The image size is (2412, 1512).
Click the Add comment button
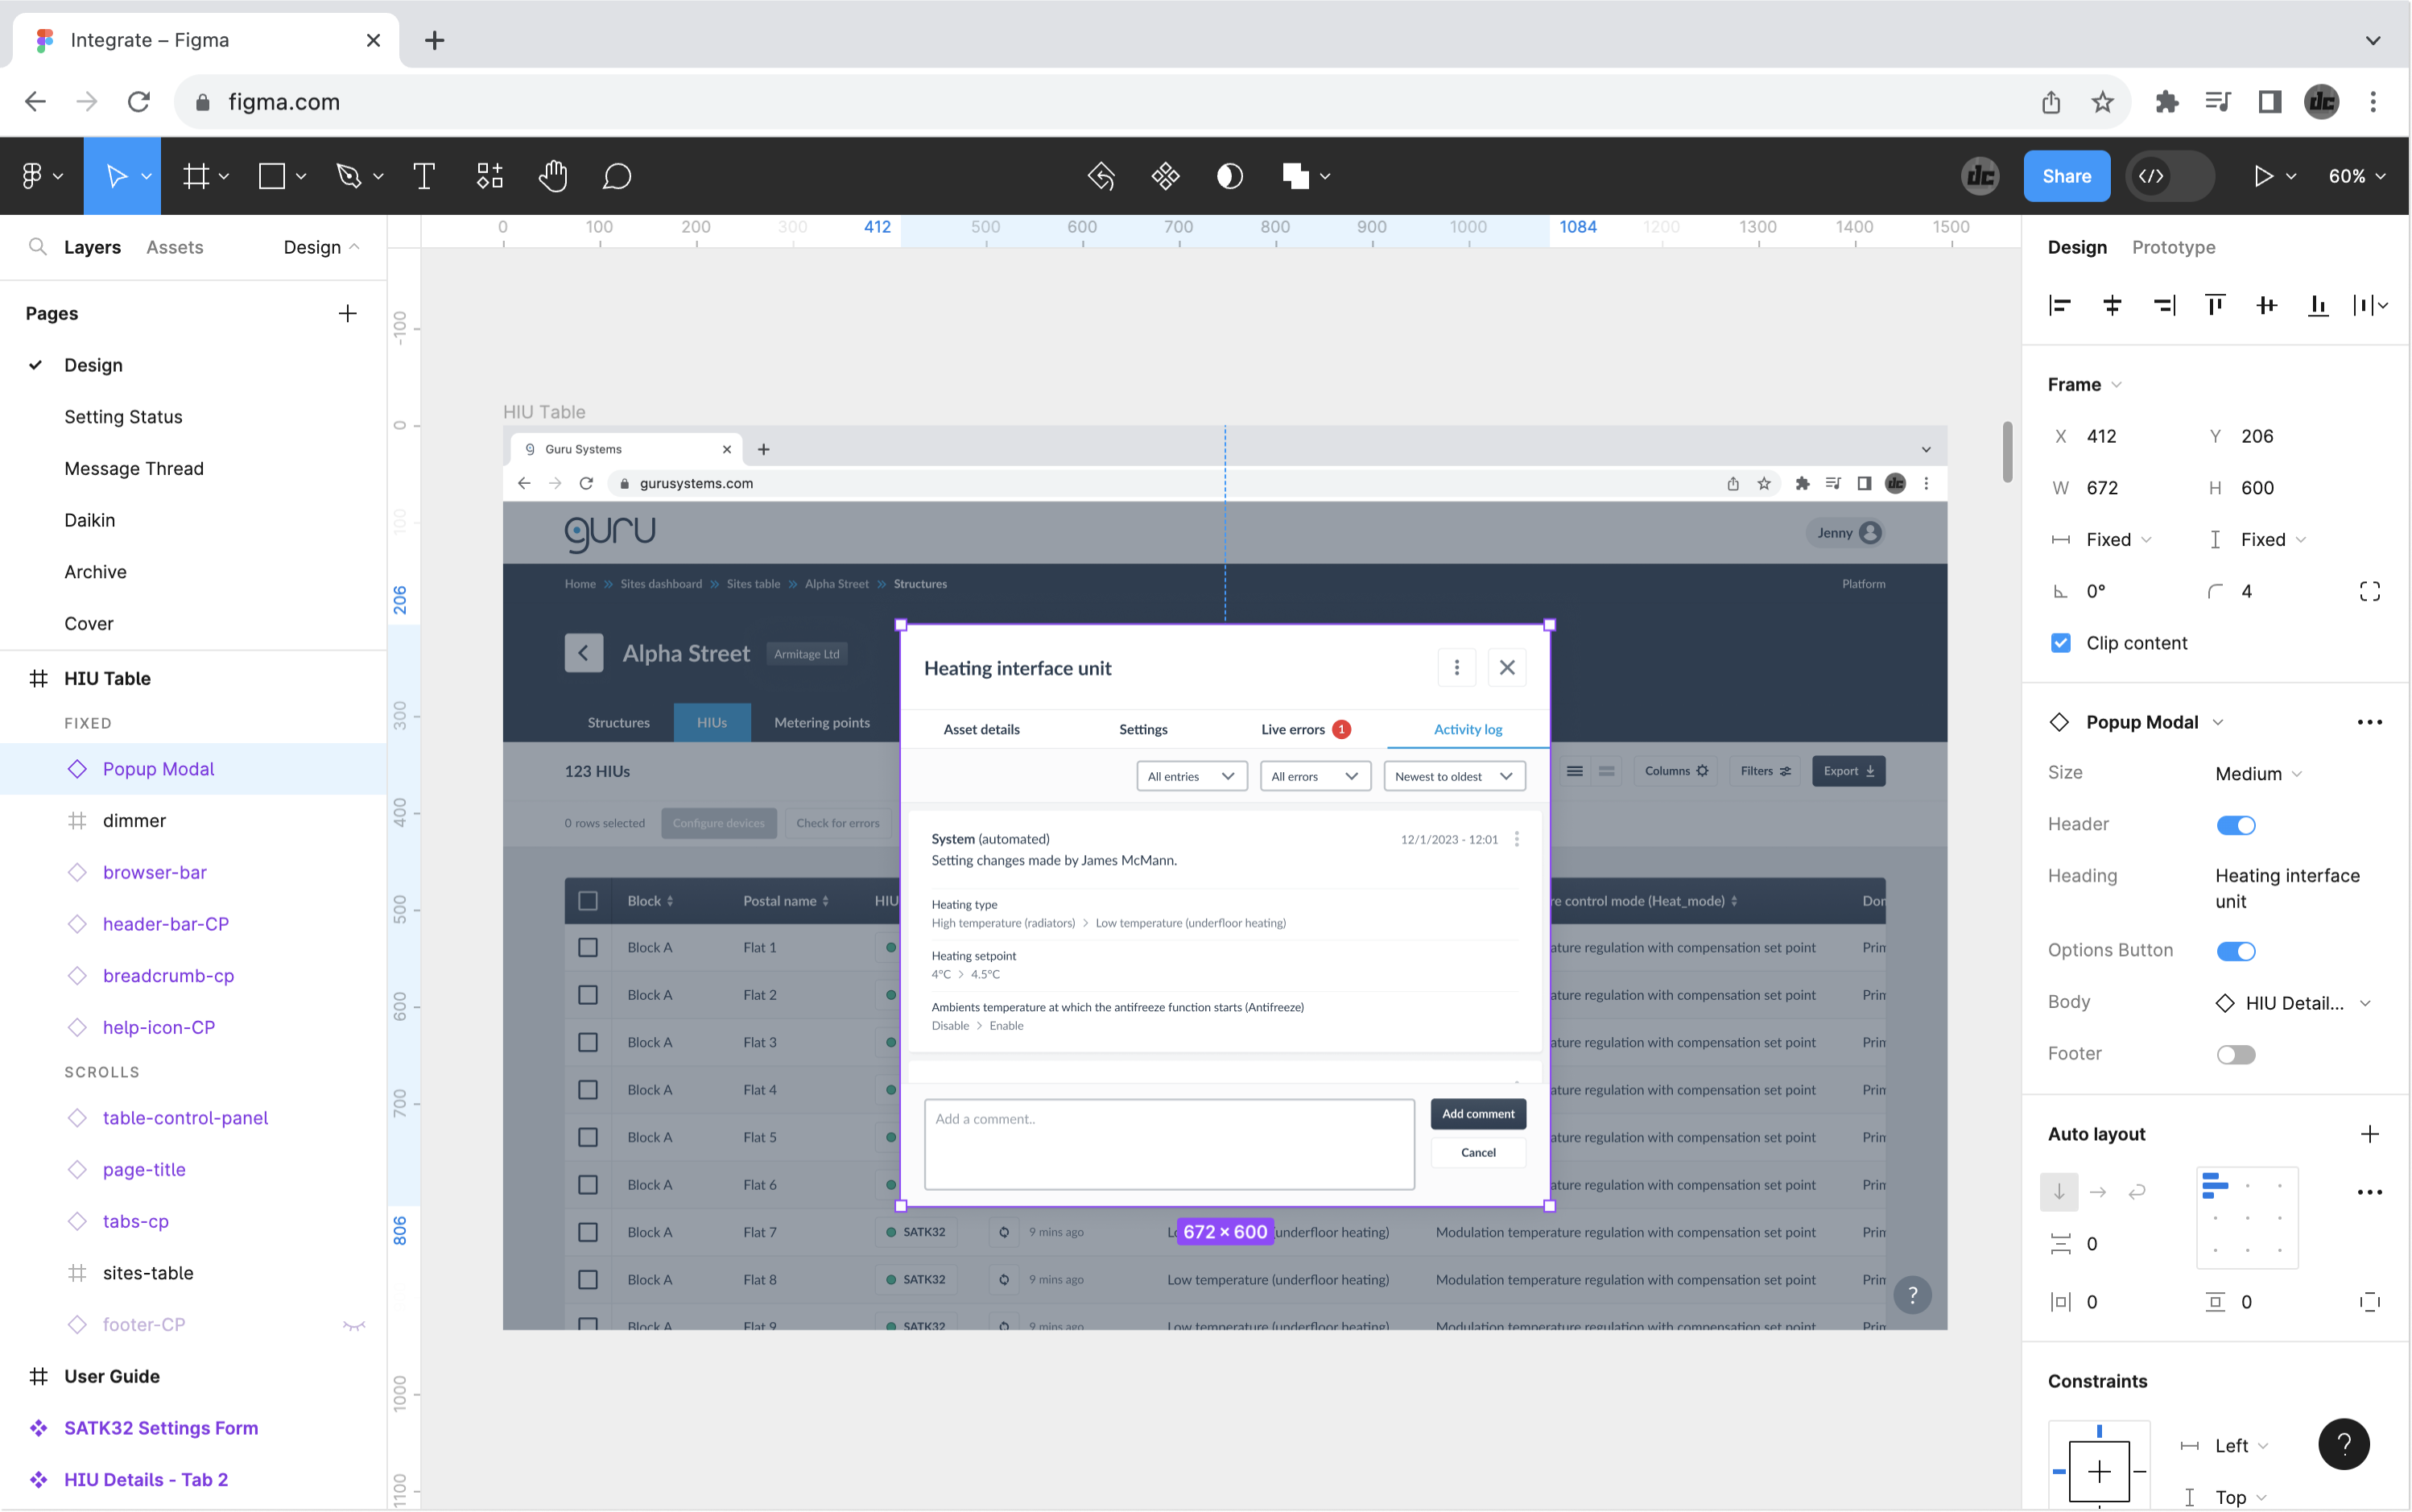1477,1113
